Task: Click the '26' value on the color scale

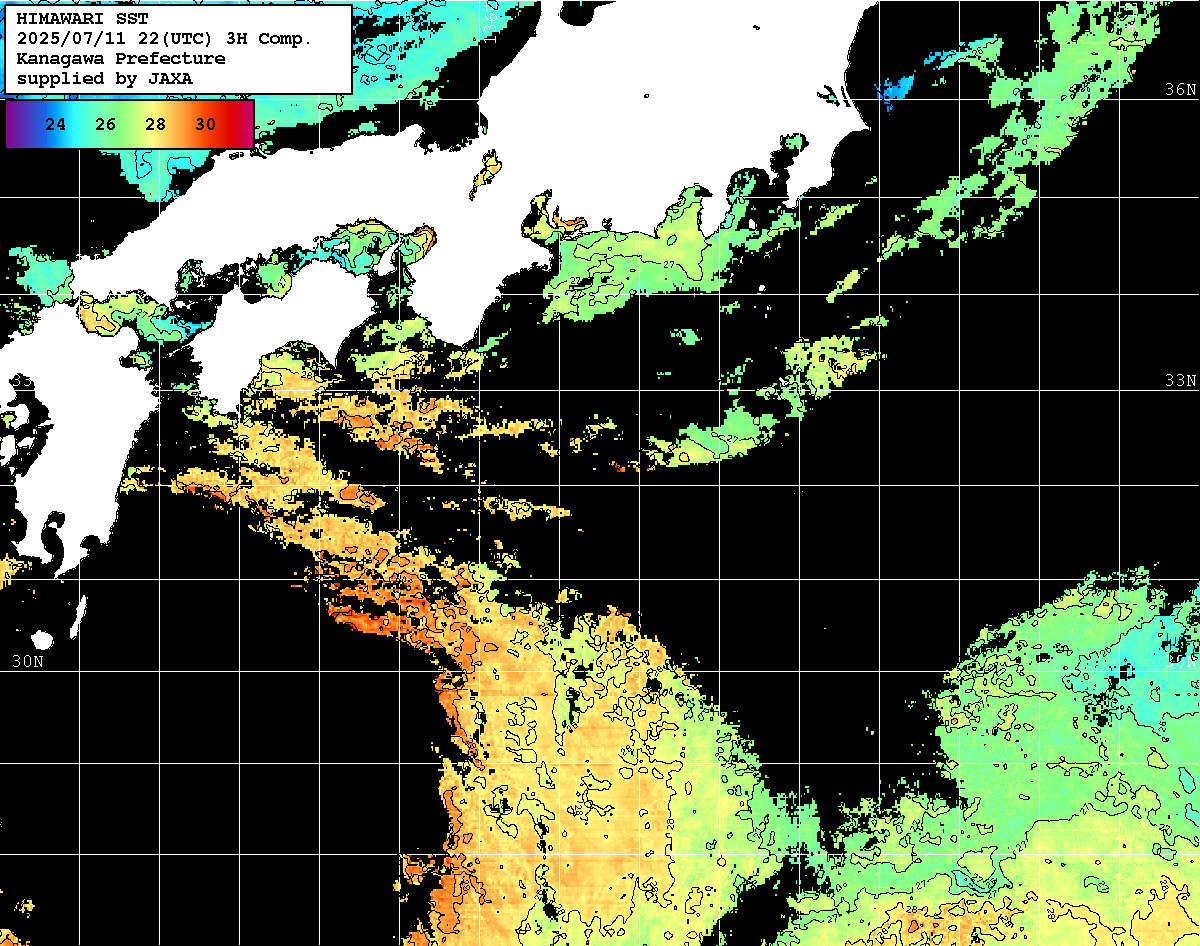Action: tap(106, 125)
